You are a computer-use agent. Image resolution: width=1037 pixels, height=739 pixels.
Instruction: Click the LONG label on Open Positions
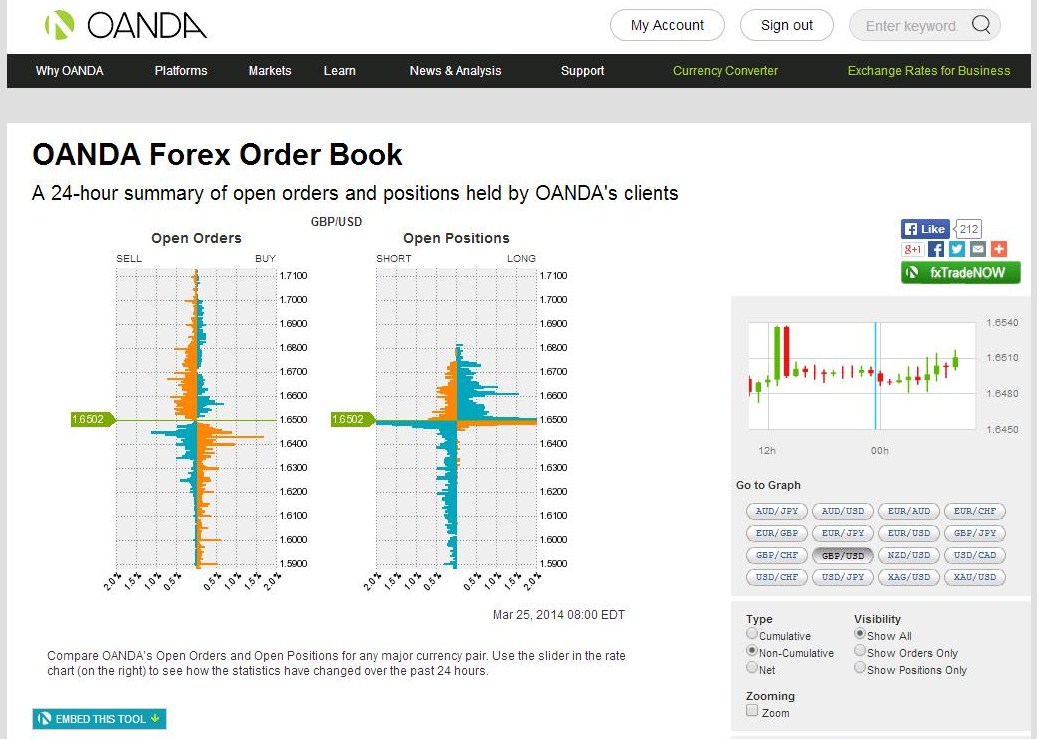(521, 259)
